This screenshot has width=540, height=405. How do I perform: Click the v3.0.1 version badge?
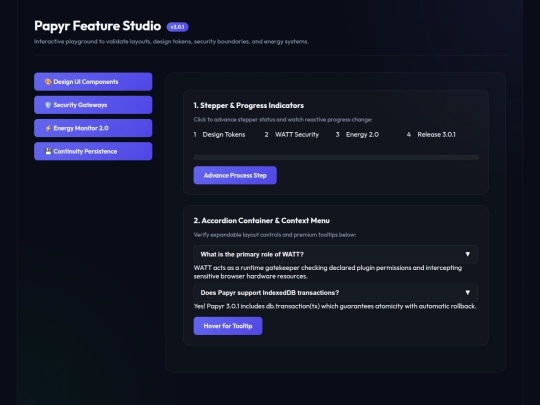177,27
